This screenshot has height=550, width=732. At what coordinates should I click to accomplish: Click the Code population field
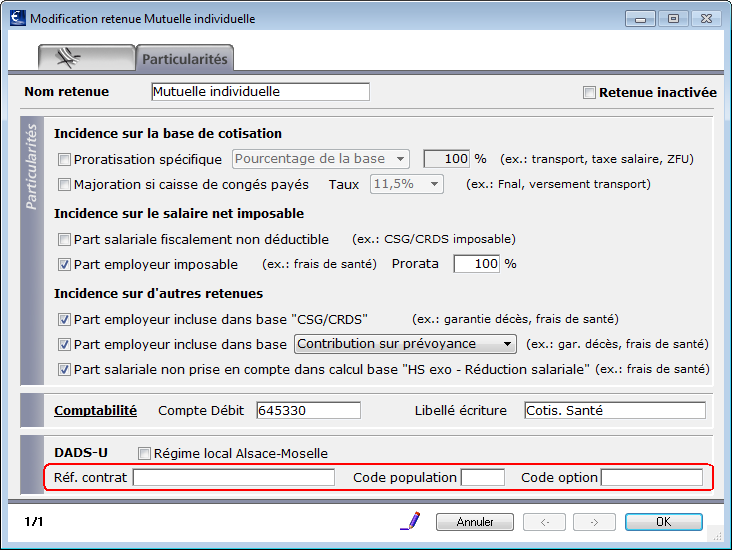483,478
